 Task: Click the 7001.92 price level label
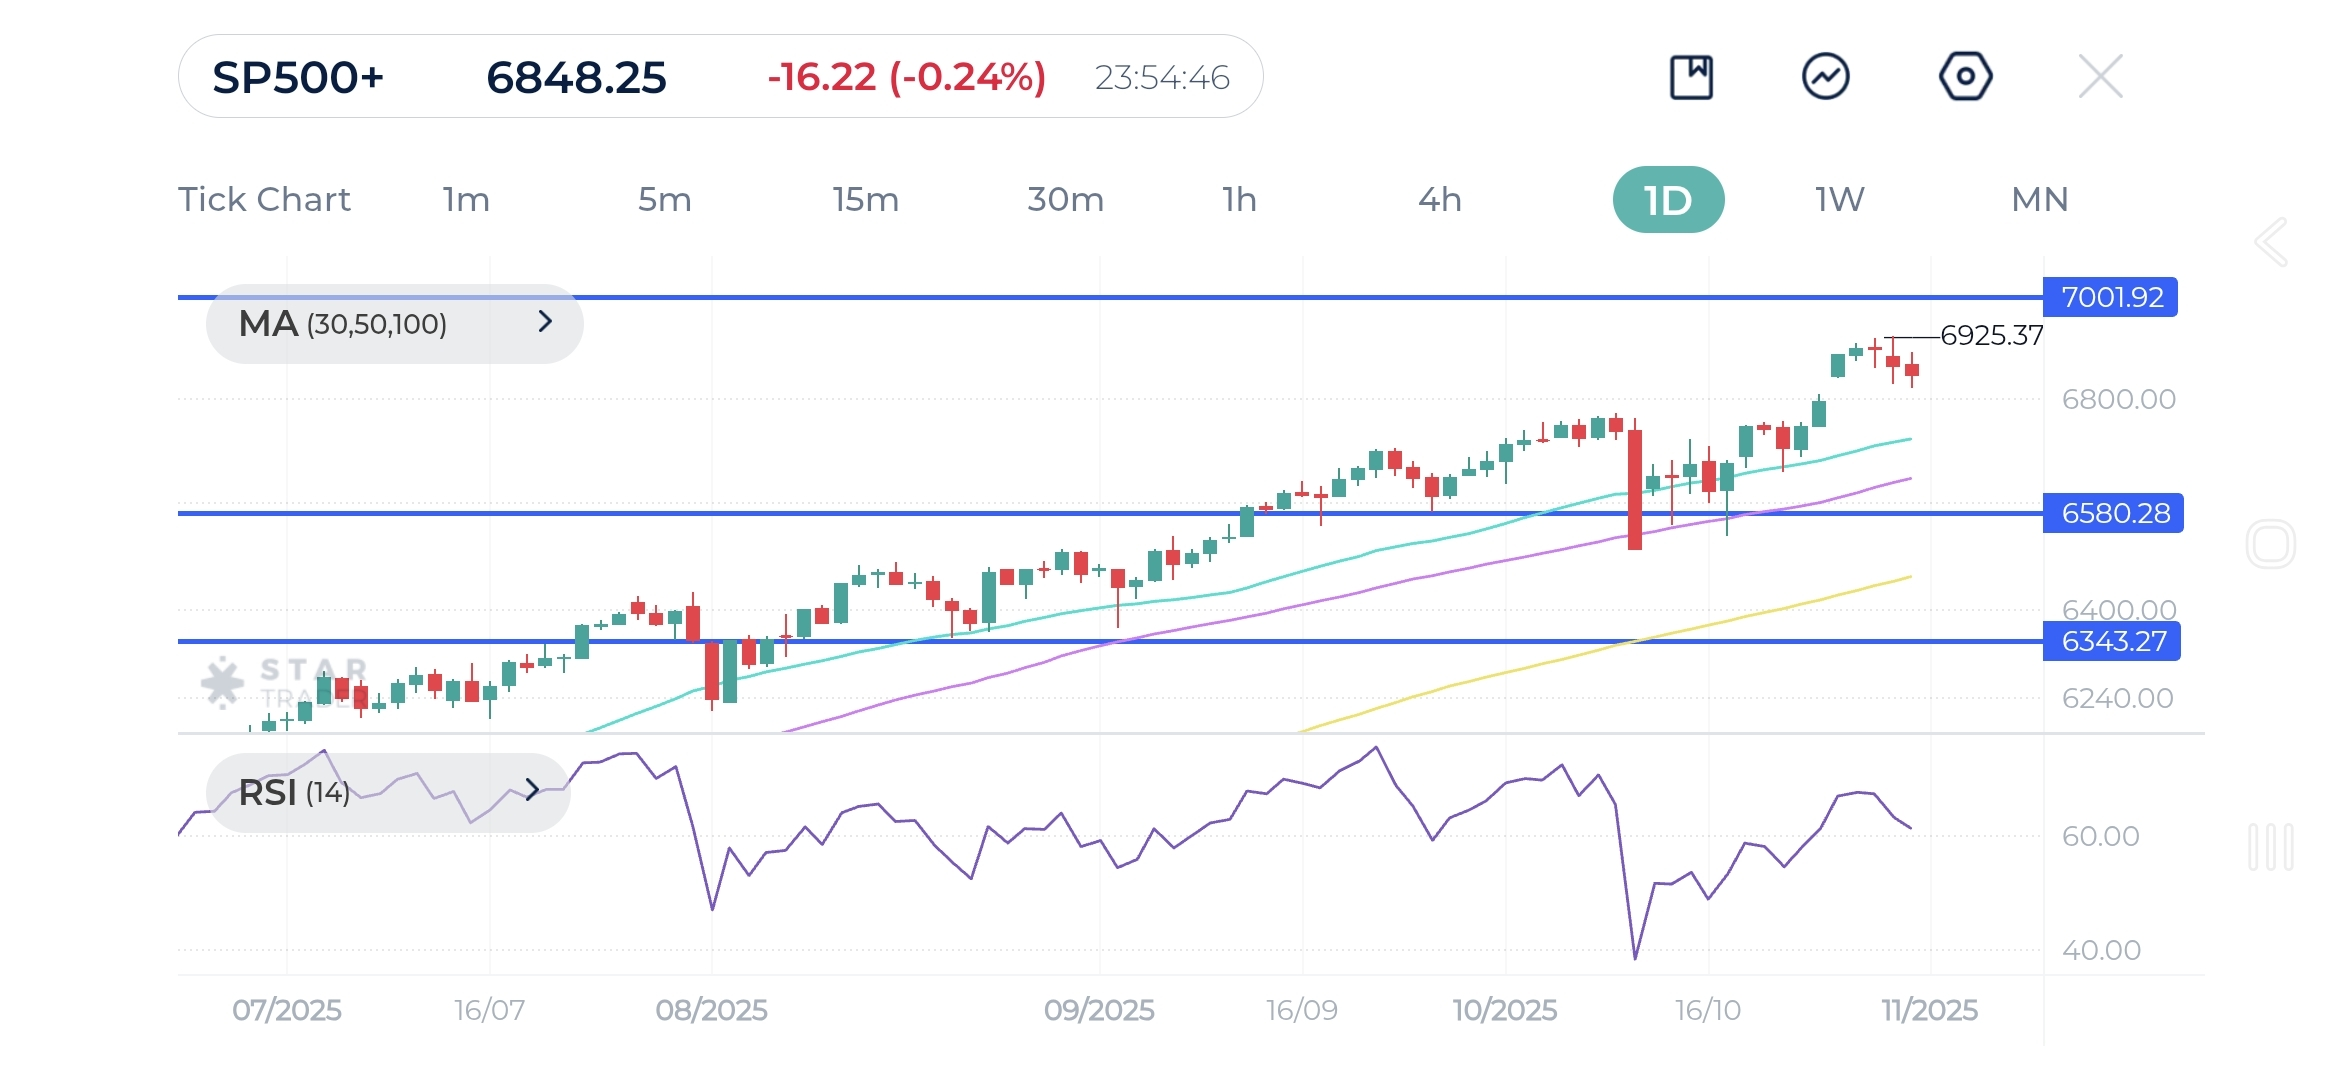2110,298
